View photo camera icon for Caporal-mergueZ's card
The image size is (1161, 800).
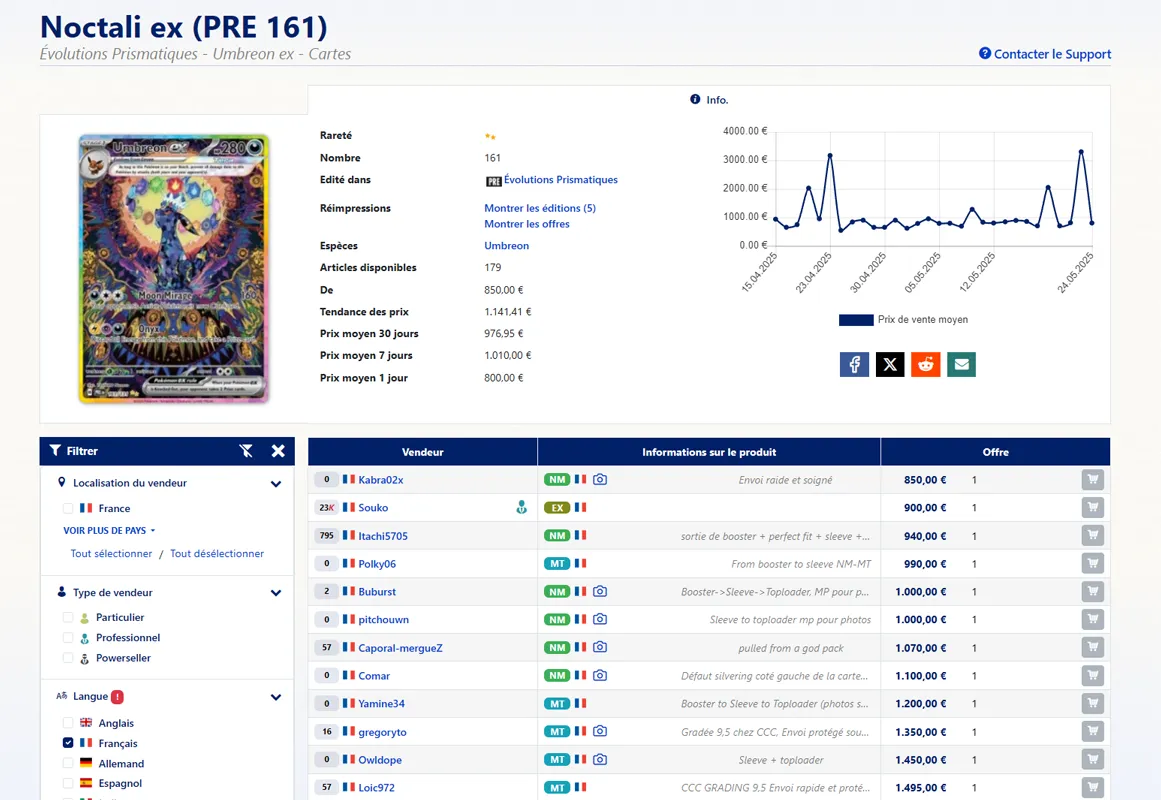point(600,647)
